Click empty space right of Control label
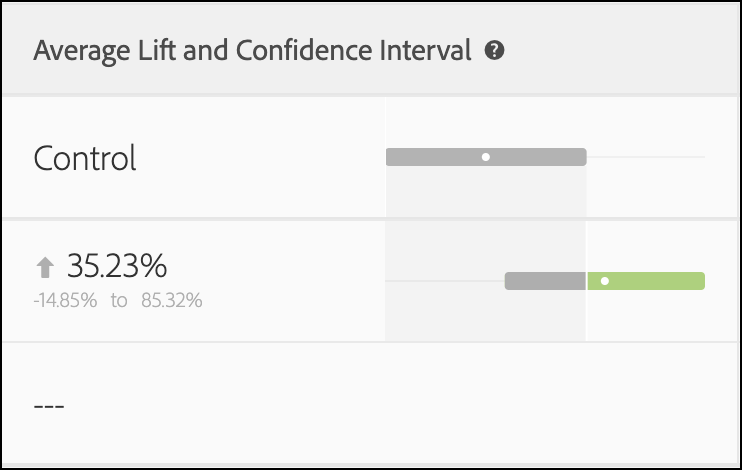The width and height of the screenshot is (742, 470). pos(260,158)
